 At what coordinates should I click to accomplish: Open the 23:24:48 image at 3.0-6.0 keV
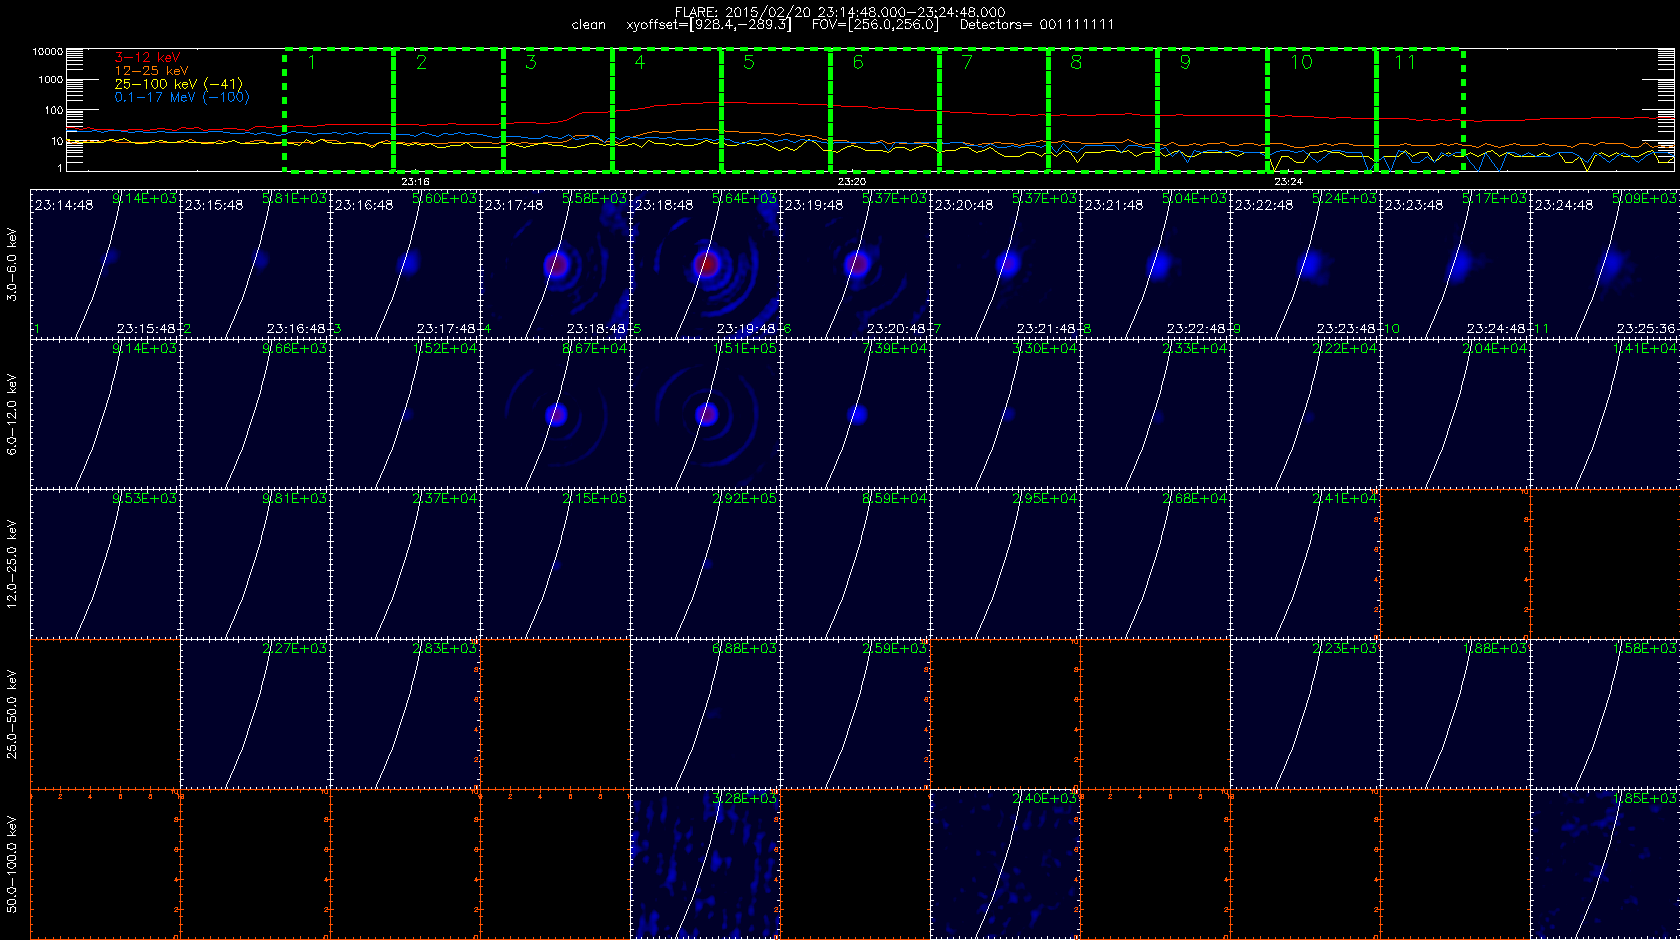tap(1605, 264)
